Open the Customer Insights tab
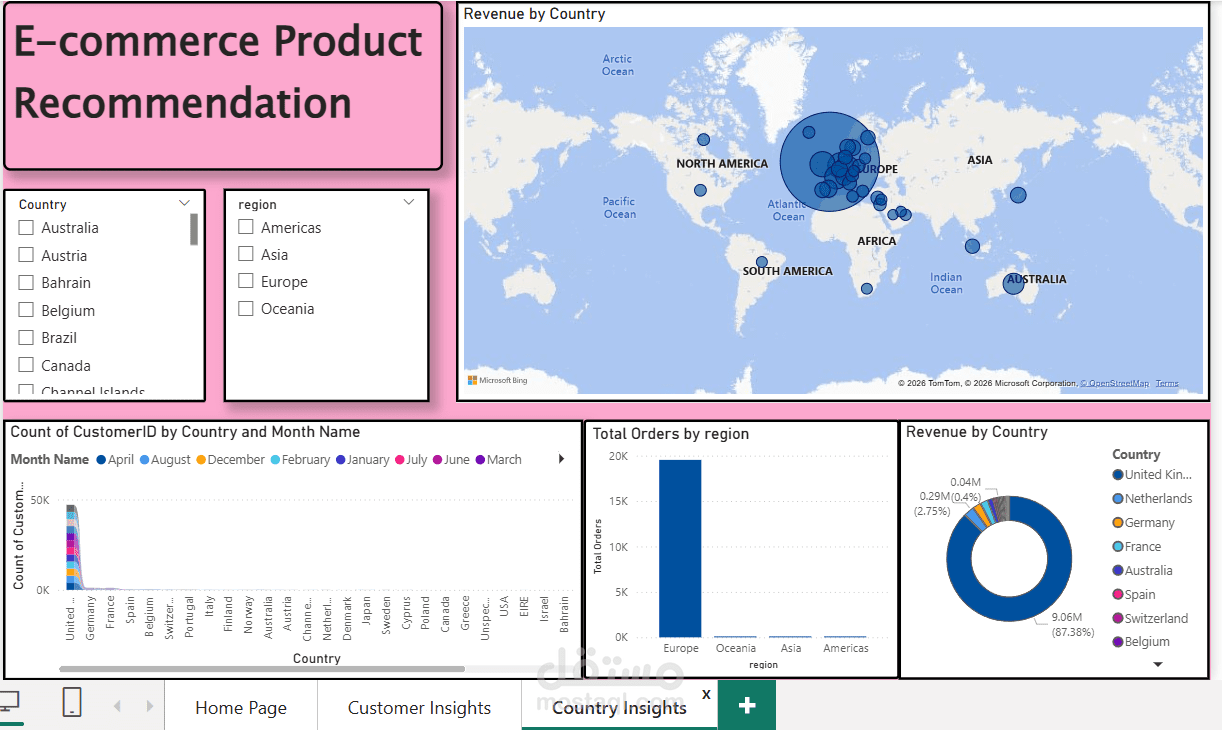The height and width of the screenshot is (730, 1222). (x=419, y=707)
